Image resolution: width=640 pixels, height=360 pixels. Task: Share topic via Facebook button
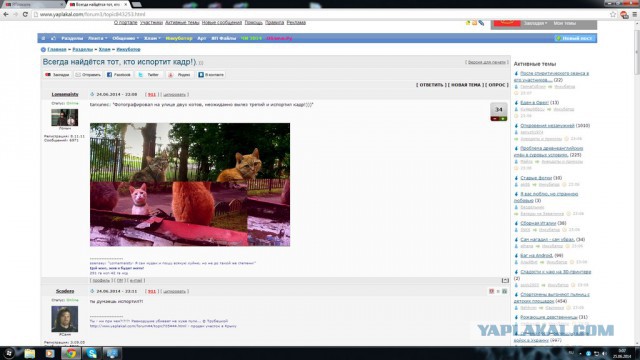[119, 75]
